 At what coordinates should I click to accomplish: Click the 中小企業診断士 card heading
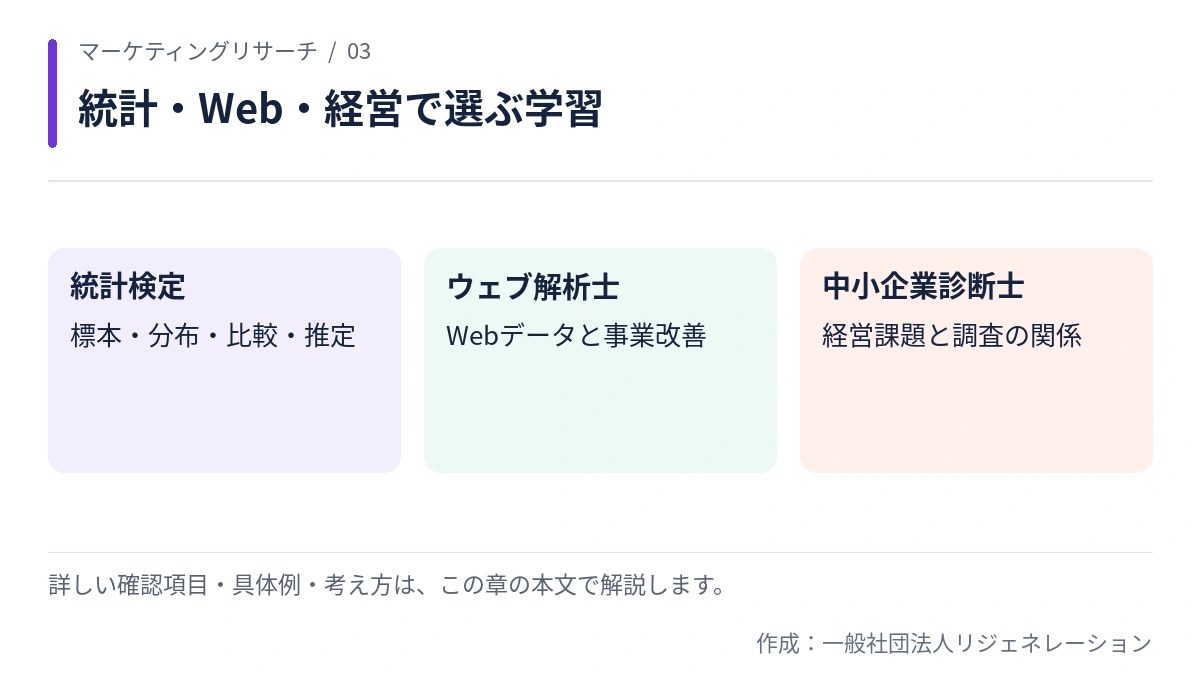point(923,288)
